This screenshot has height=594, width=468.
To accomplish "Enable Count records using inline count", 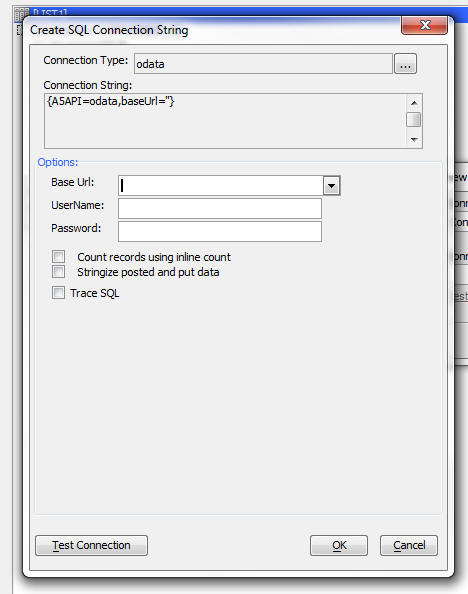I will tap(58, 256).
